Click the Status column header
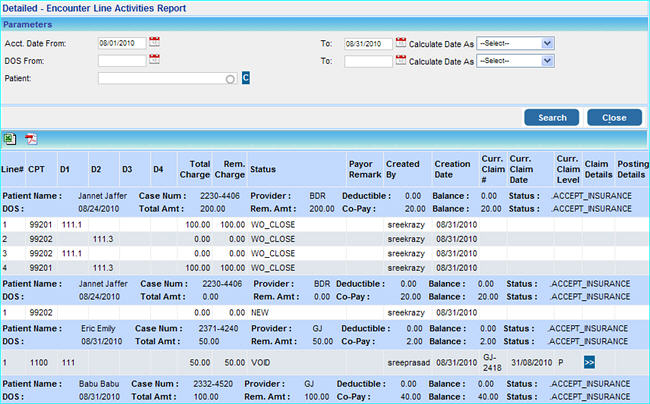This screenshot has width=650, height=404. click(263, 169)
